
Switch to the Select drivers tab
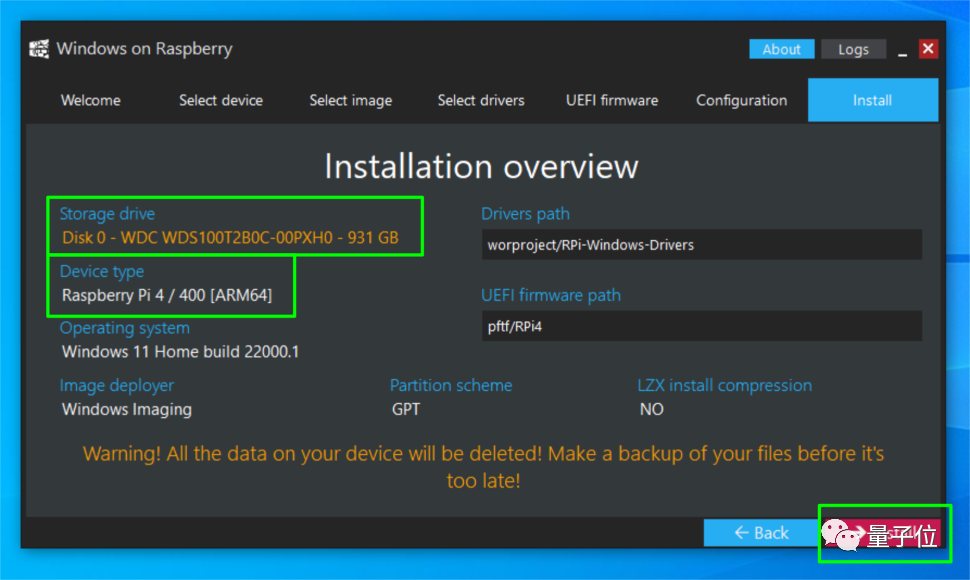[x=481, y=100]
